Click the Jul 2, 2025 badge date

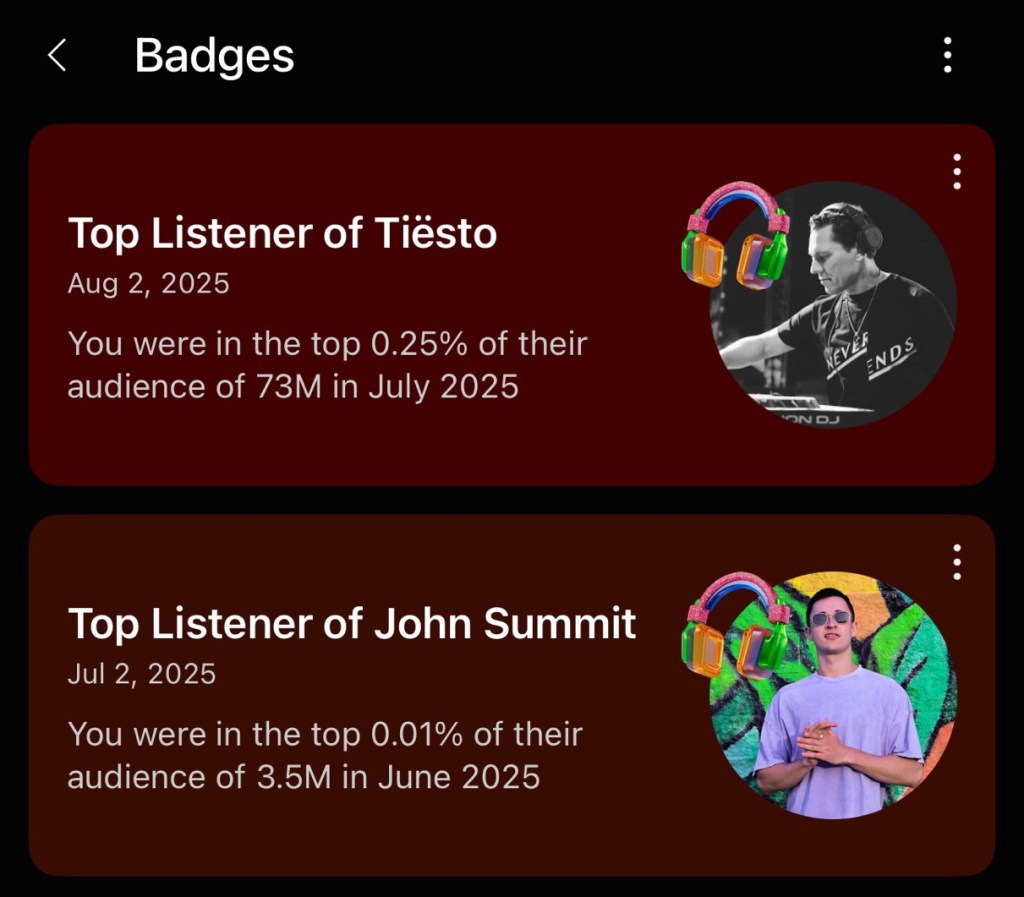[141, 674]
